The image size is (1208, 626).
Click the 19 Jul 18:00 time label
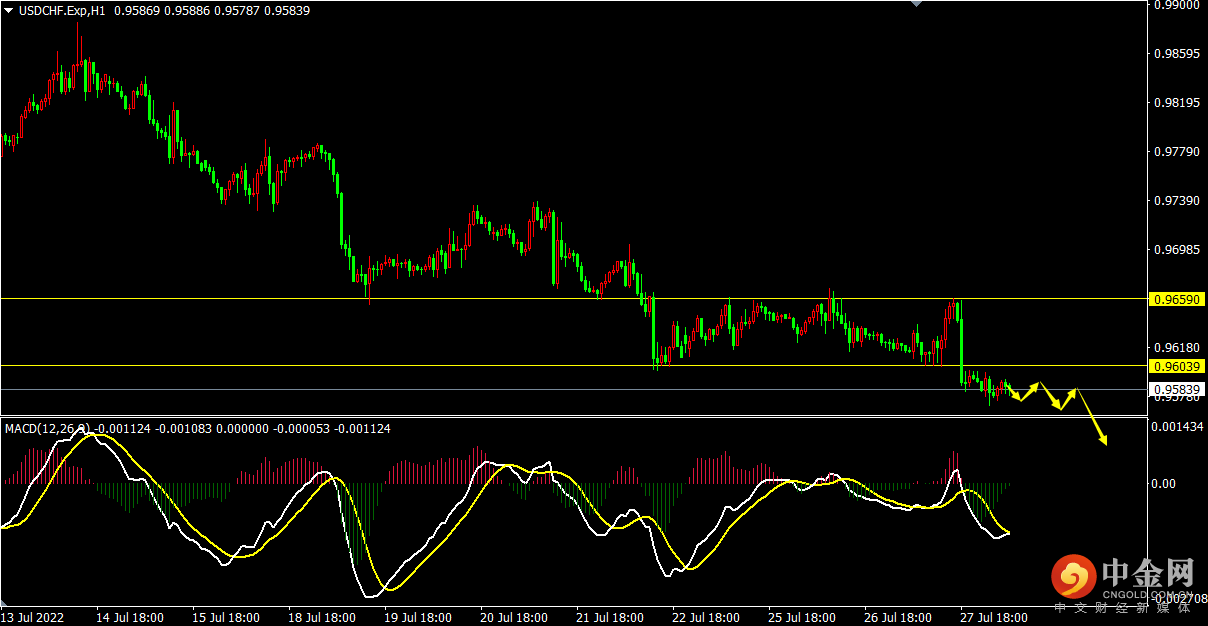pos(418,618)
